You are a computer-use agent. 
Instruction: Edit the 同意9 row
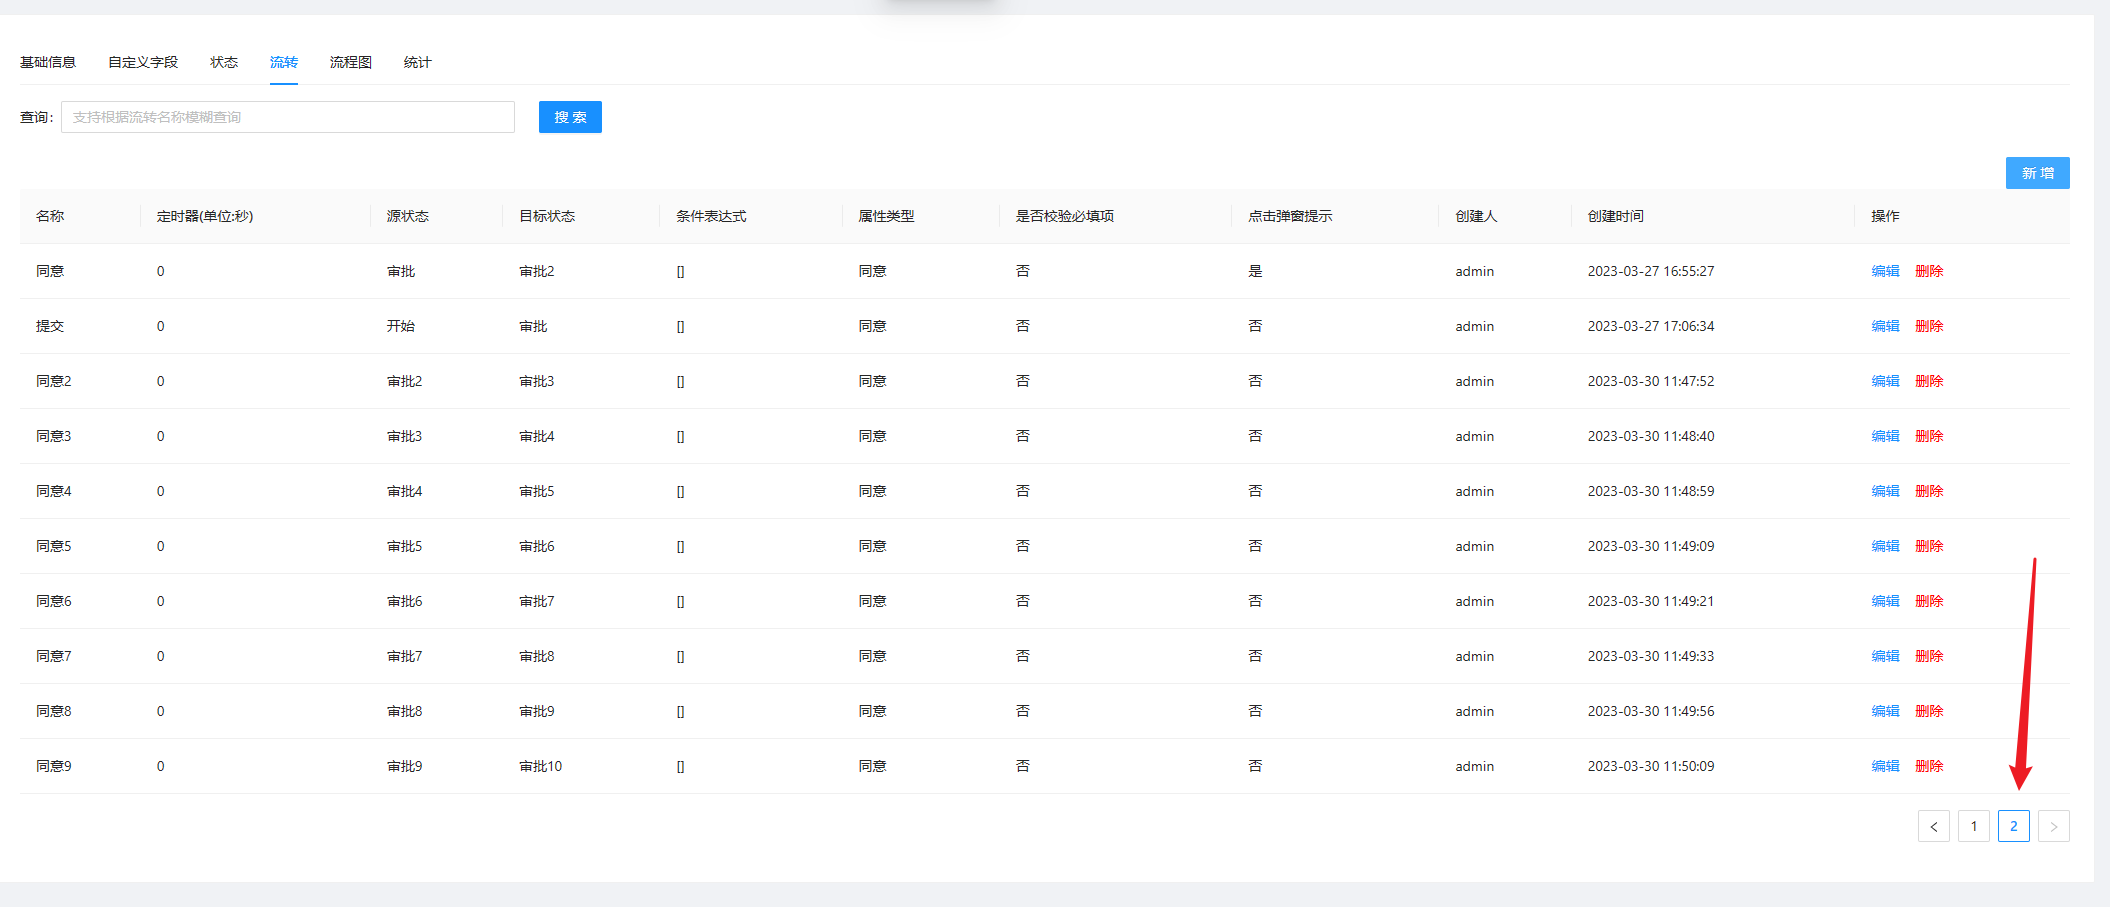[x=1885, y=766]
